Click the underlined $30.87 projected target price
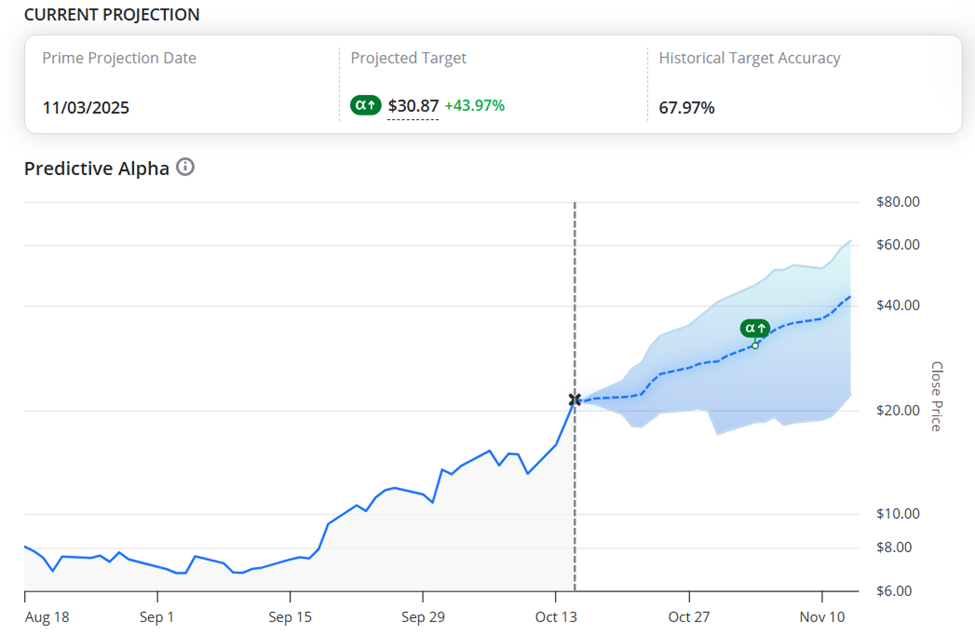975x635 pixels. click(x=413, y=106)
